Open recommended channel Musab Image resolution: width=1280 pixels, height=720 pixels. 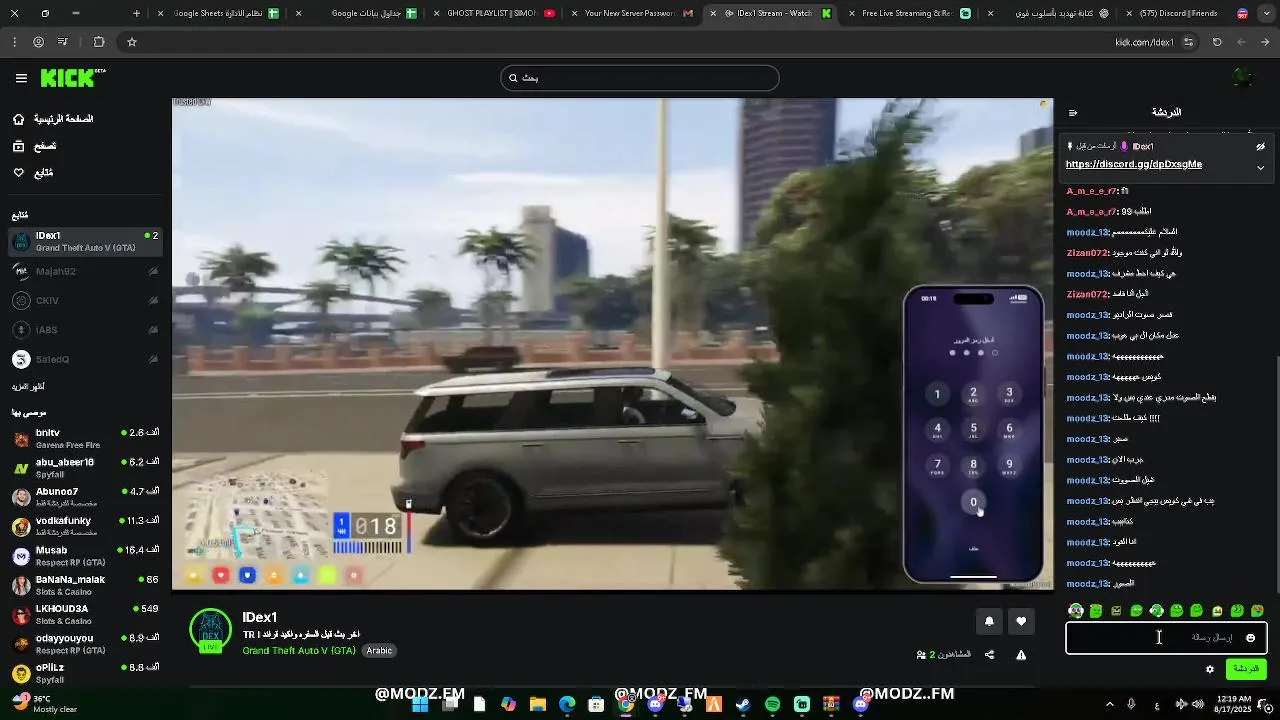click(x=85, y=555)
